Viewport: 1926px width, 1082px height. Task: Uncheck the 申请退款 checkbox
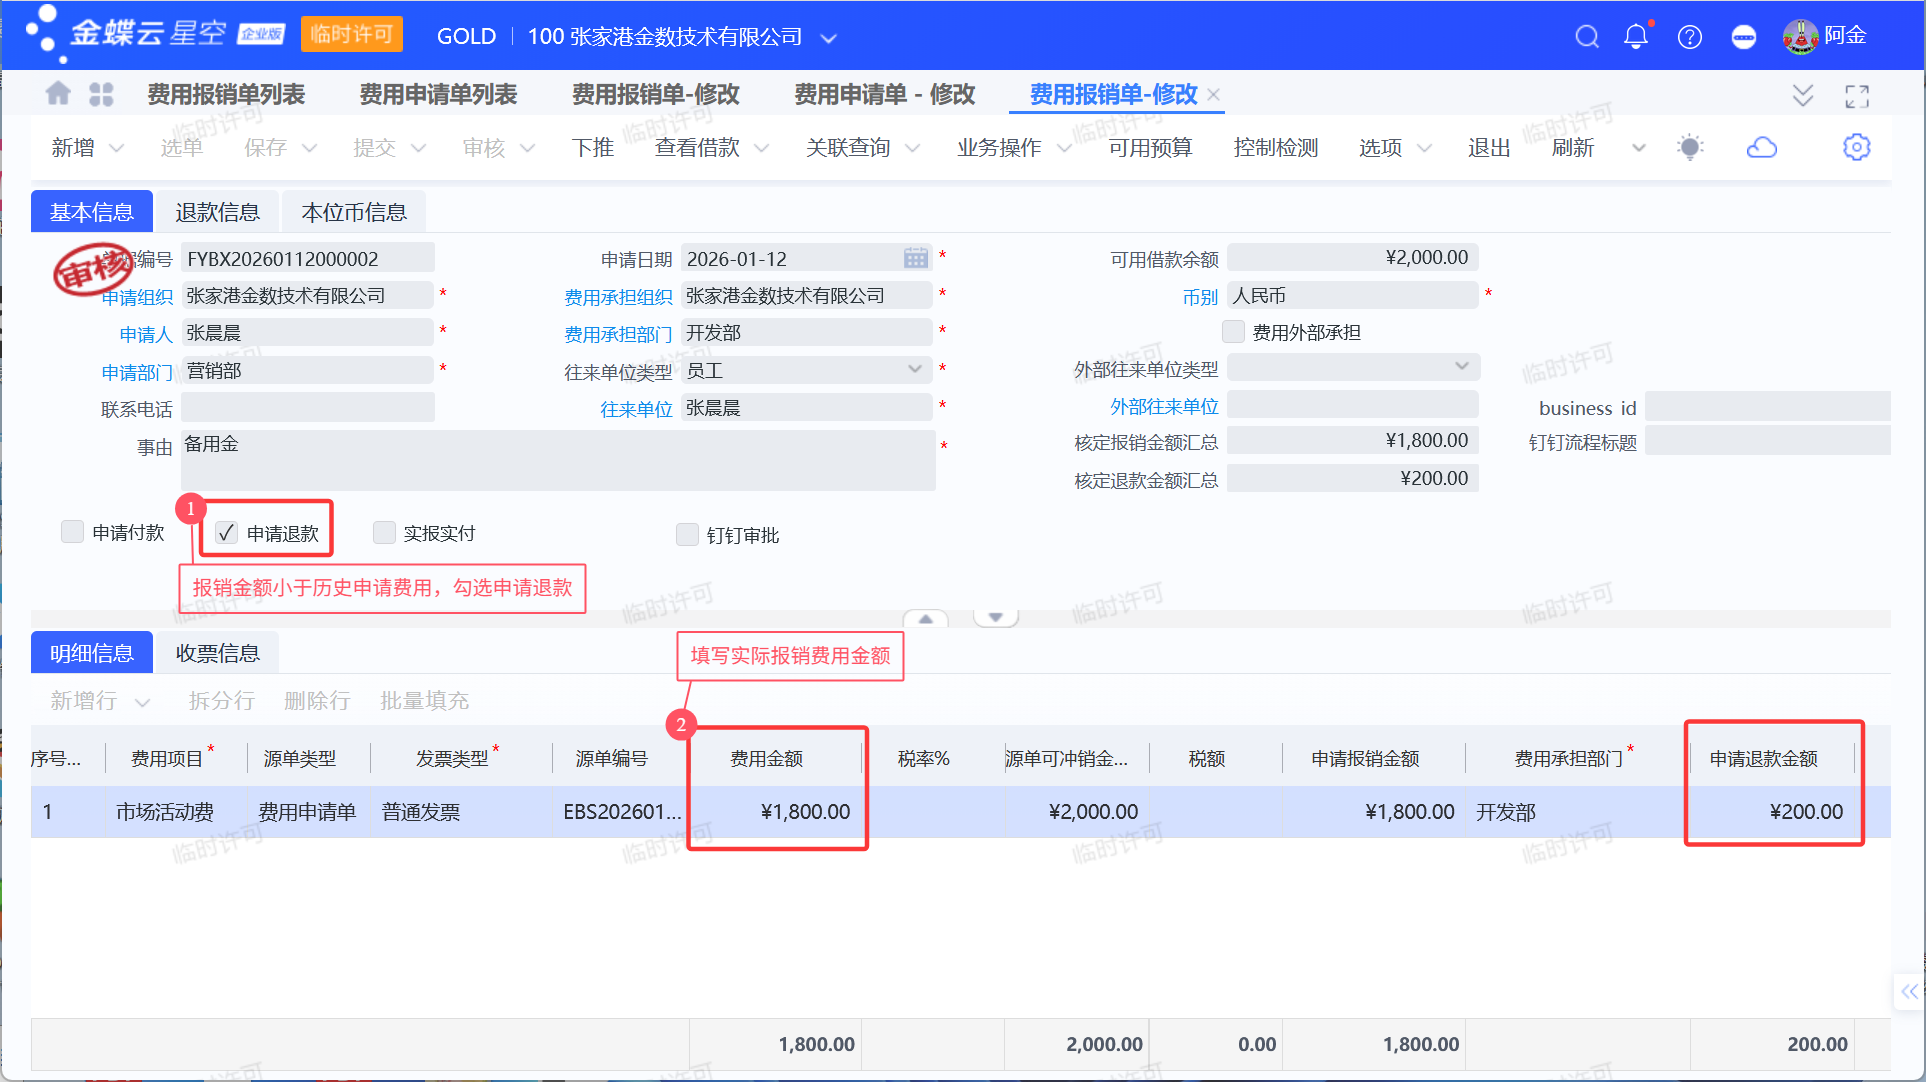tap(227, 533)
